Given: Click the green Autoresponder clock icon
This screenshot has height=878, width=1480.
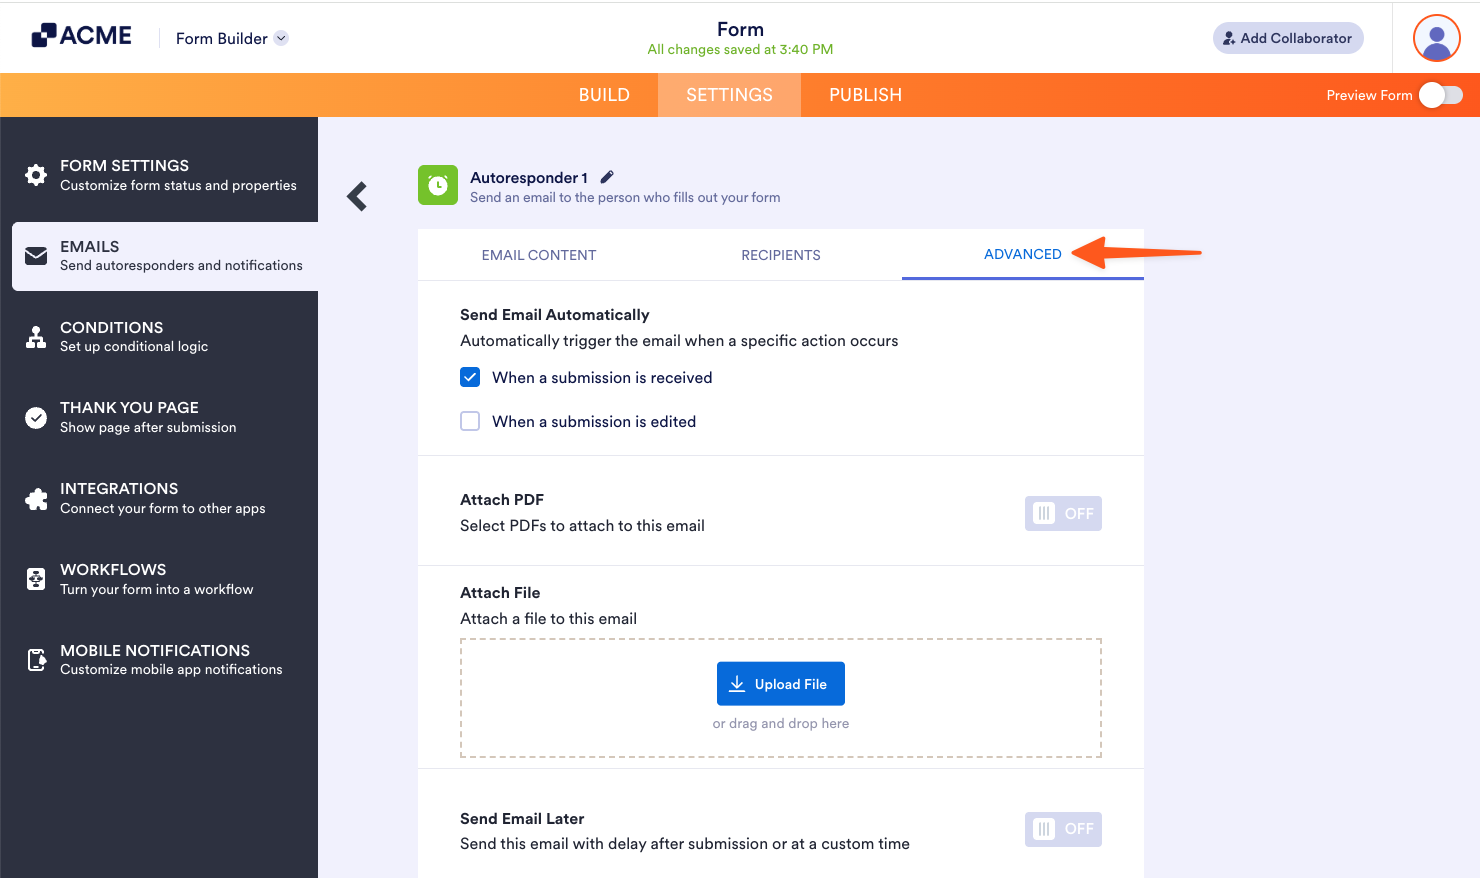Looking at the screenshot, I should [437, 185].
